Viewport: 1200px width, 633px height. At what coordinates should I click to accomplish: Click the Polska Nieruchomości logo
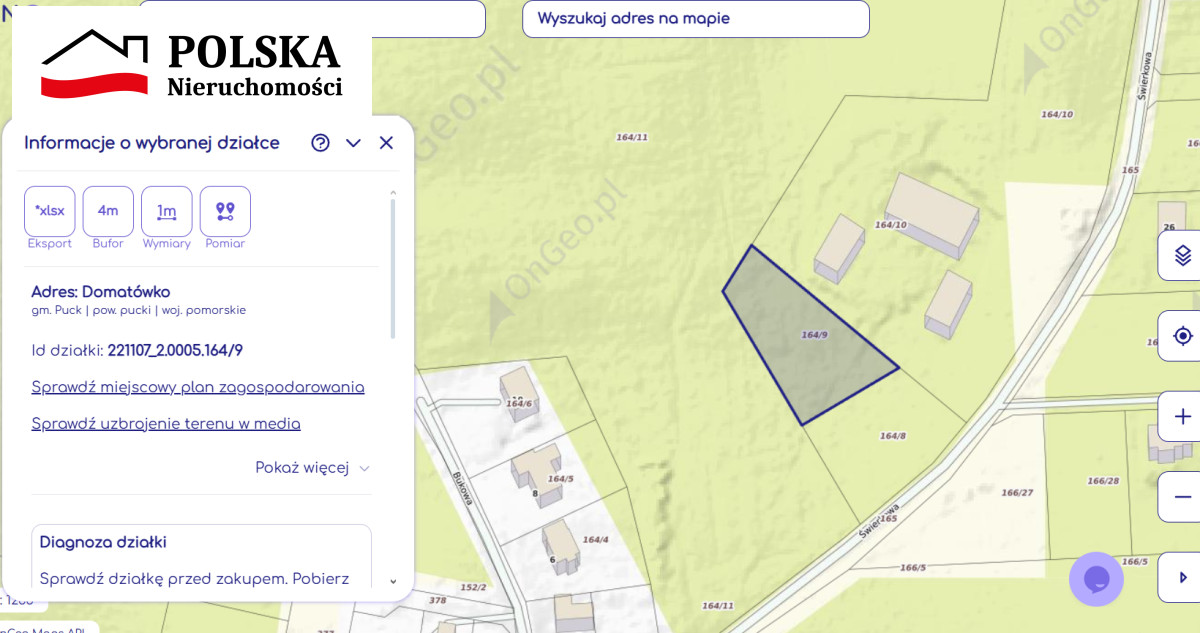click(192, 65)
